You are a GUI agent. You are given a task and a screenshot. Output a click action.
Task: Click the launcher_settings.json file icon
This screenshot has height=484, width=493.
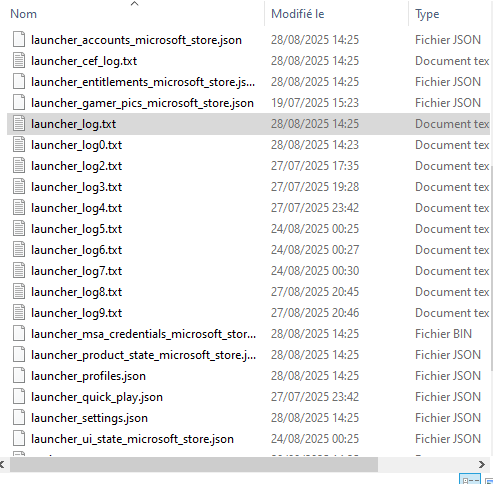[19, 418]
